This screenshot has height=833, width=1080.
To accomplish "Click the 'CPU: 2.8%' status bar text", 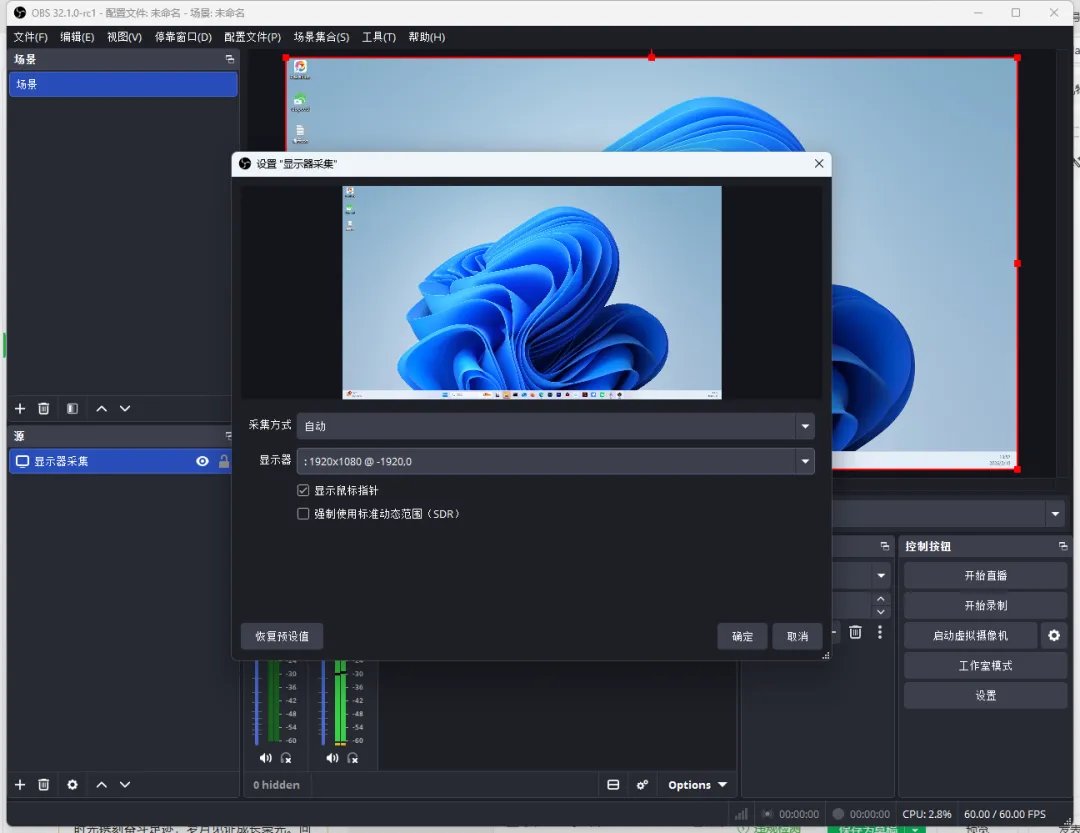I will click(926, 814).
